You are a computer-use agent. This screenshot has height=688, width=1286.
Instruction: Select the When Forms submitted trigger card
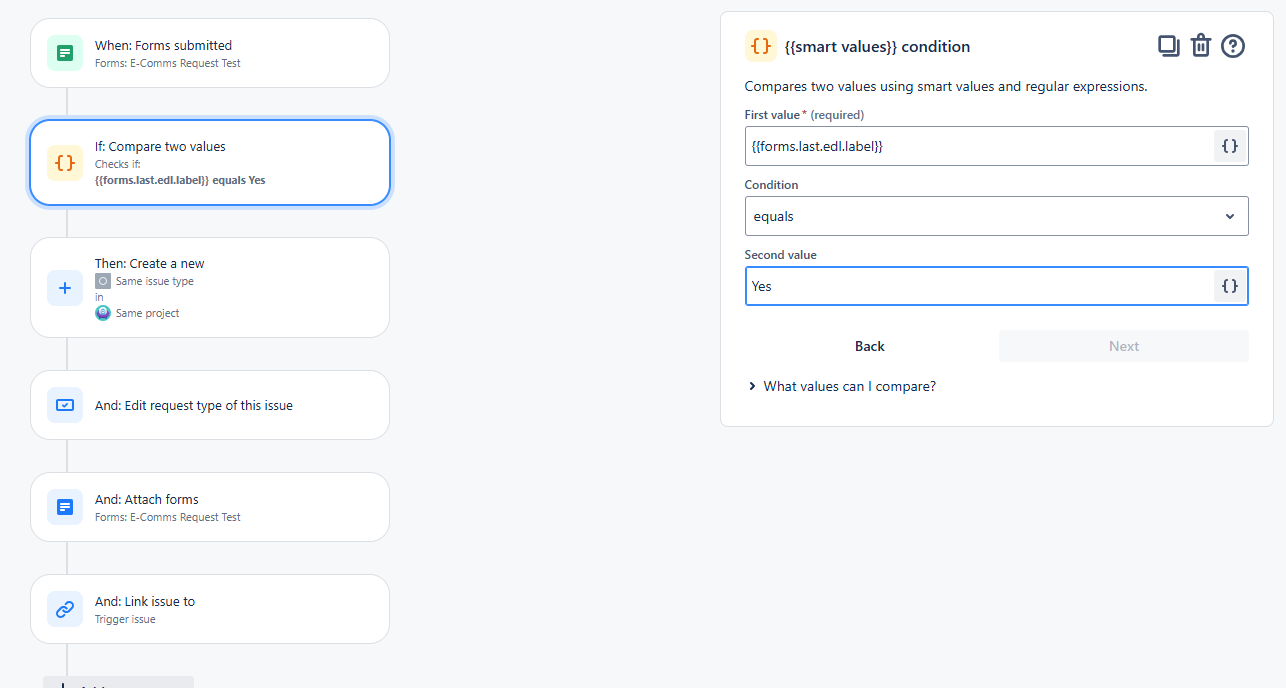click(210, 52)
